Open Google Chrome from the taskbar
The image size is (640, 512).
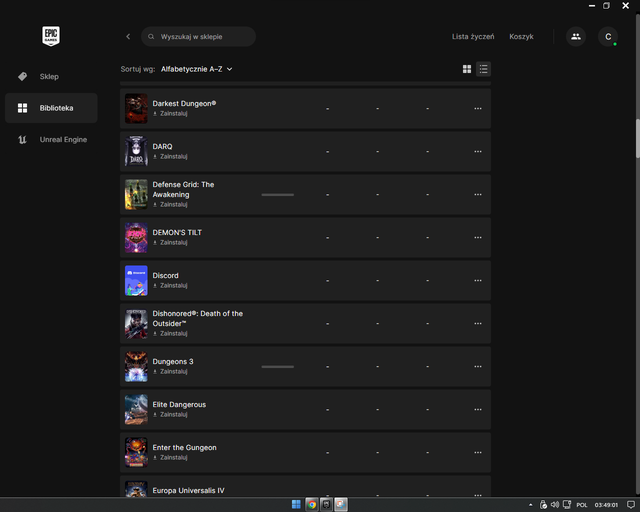pyautogui.click(x=312, y=505)
